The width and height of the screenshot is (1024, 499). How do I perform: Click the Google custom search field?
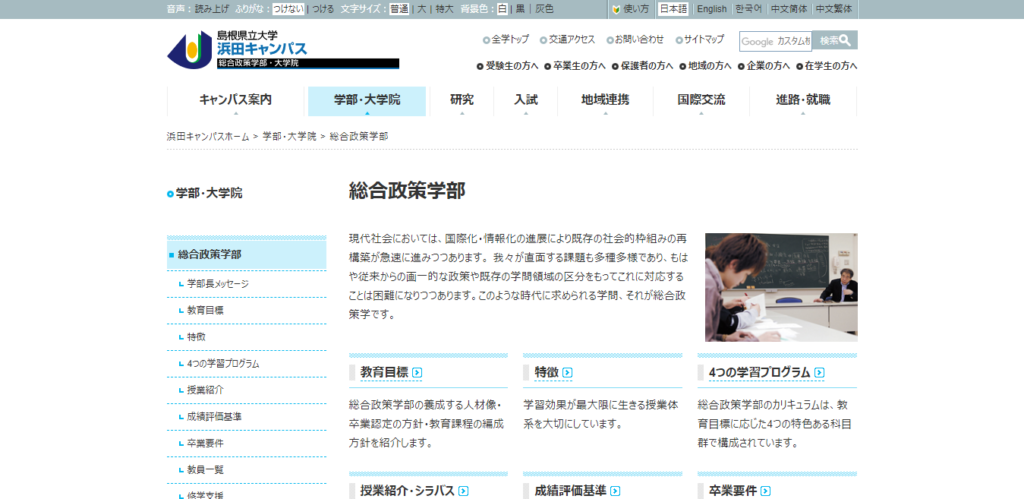click(774, 41)
